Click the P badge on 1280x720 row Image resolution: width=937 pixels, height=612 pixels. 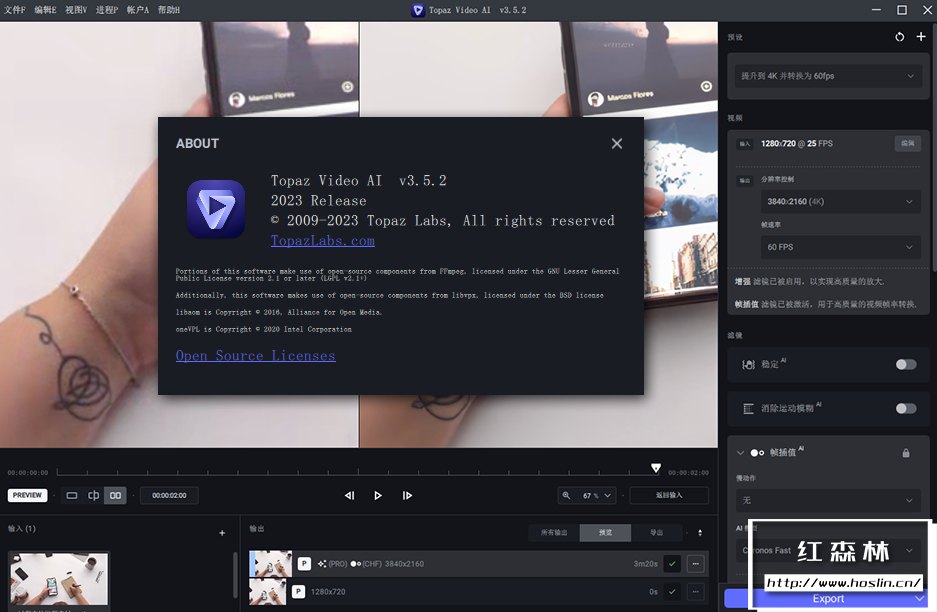pyautogui.click(x=298, y=592)
